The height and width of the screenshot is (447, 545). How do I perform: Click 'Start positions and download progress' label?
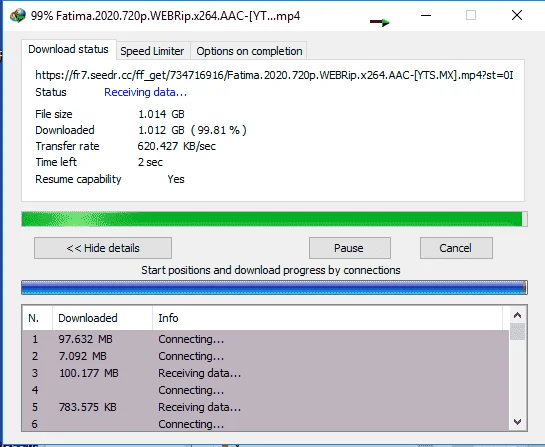click(x=270, y=270)
